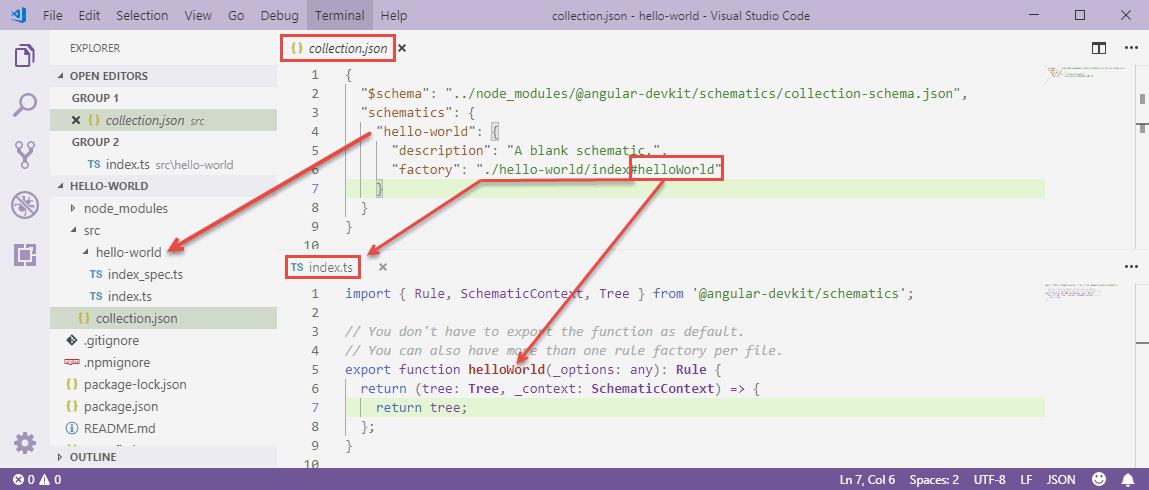Image resolution: width=1149 pixels, height=490 pixels.
Task: Open the Manage gear menu
Action: pyautogui.click(x=25, y=443)
